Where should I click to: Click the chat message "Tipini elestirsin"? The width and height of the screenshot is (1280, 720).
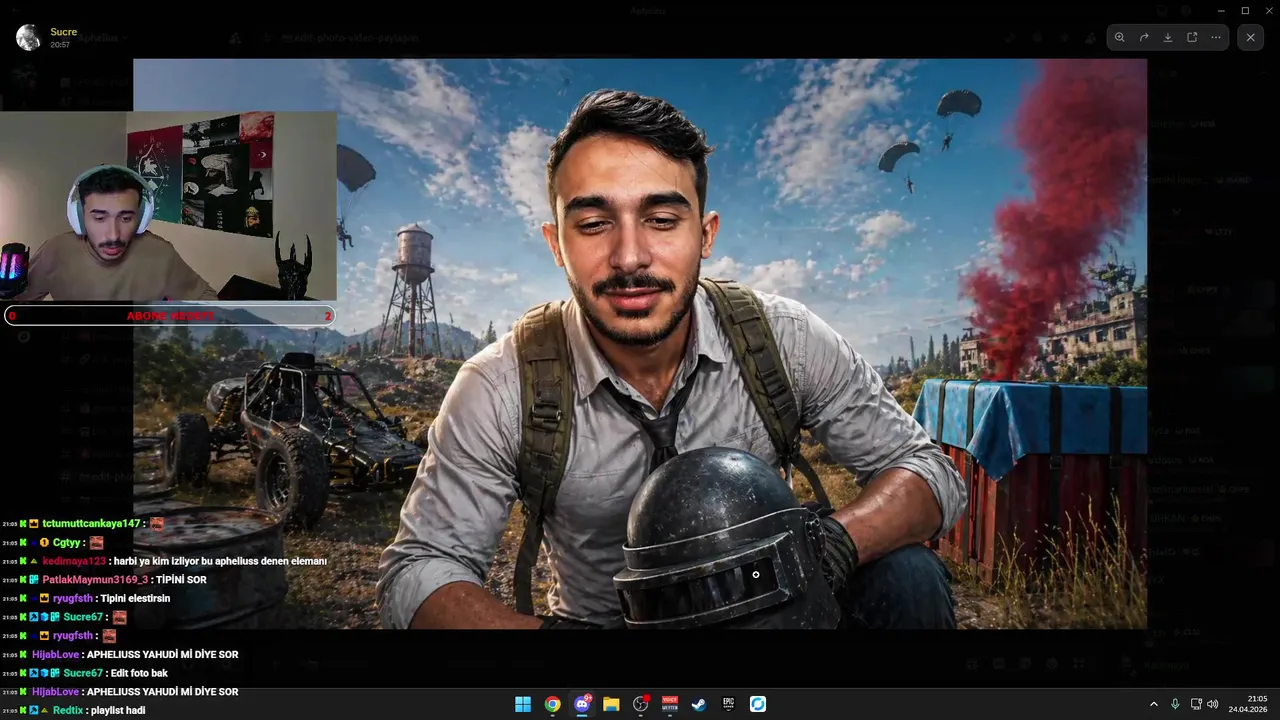tap(135, 598)
